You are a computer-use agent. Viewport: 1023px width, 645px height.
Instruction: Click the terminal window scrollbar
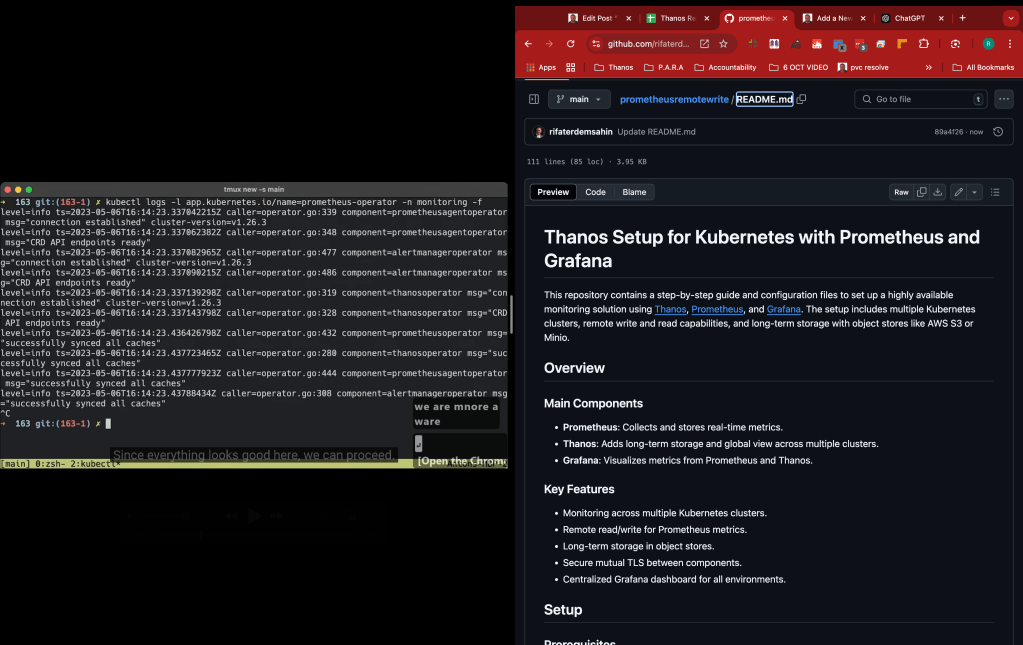tap(511, 314)
